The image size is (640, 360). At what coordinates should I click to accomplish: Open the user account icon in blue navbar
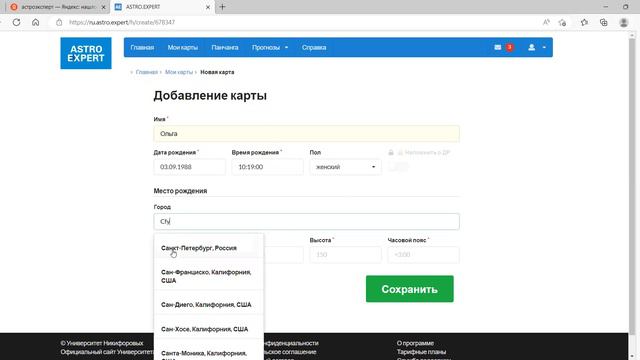(x=531, y=47)
